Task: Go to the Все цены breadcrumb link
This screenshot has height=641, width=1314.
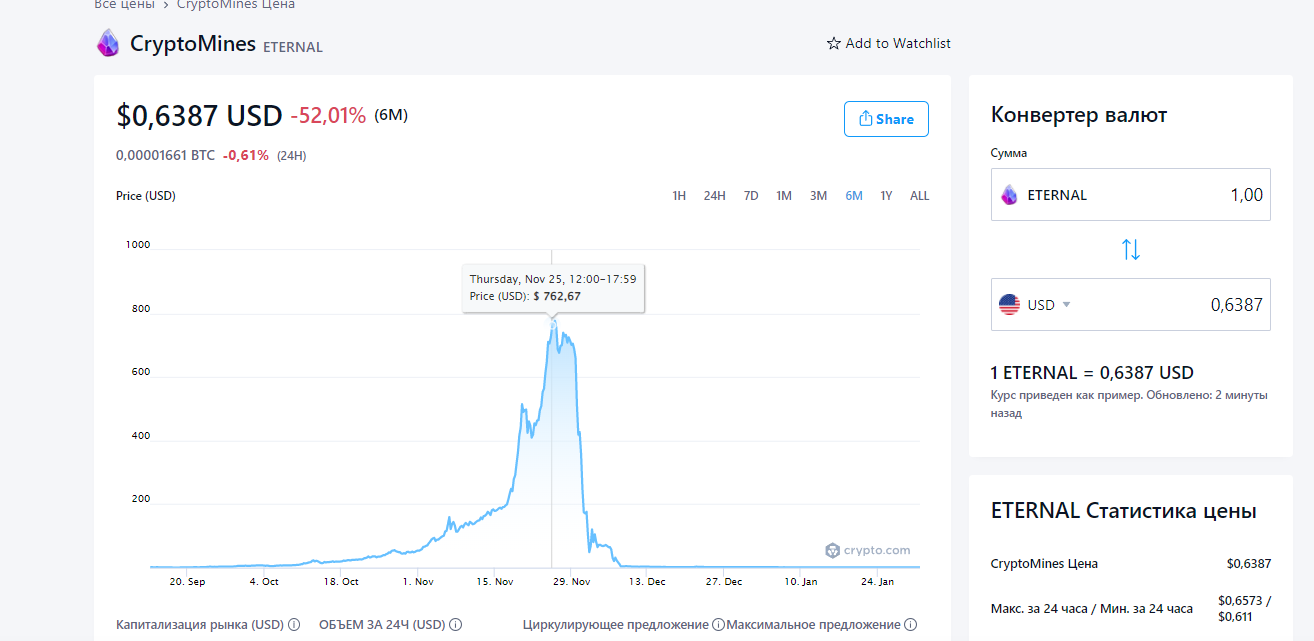Action: 125,5
